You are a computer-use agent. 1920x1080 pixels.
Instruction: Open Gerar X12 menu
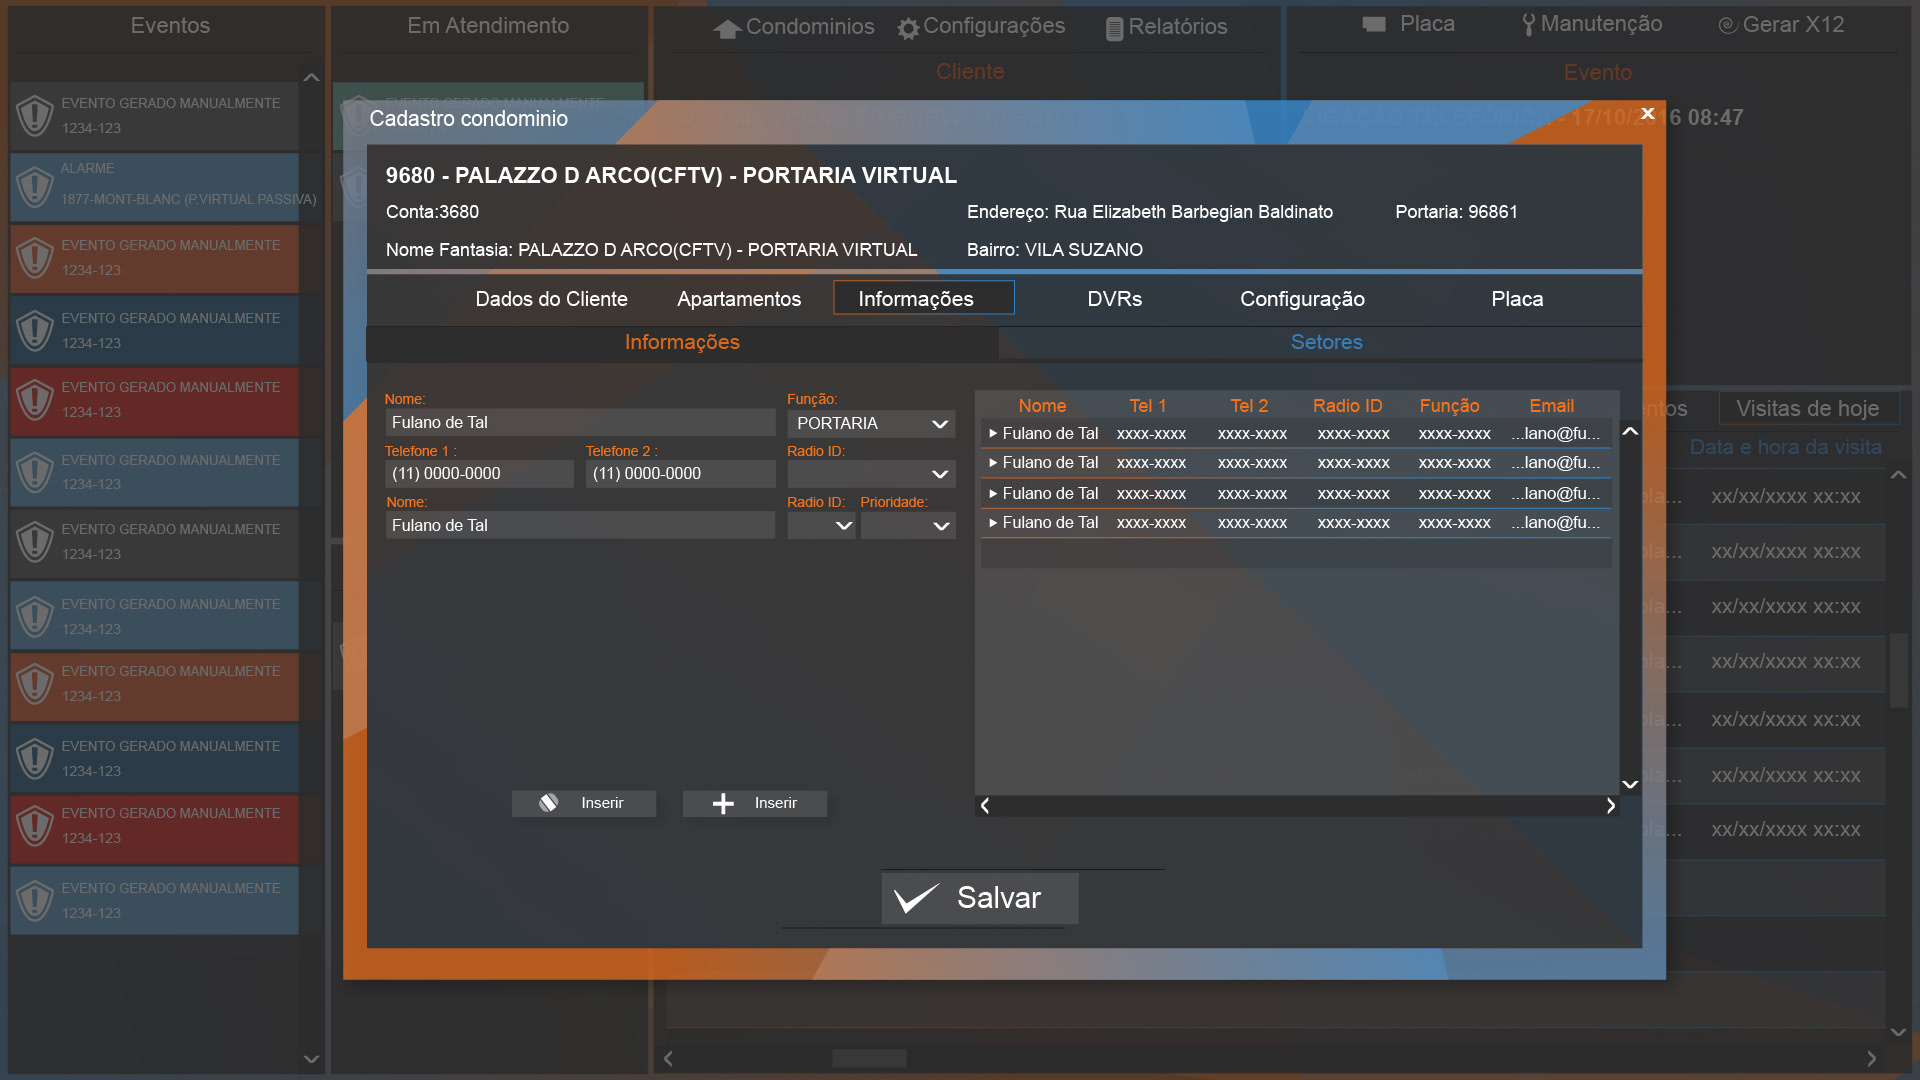[1781, 25]
